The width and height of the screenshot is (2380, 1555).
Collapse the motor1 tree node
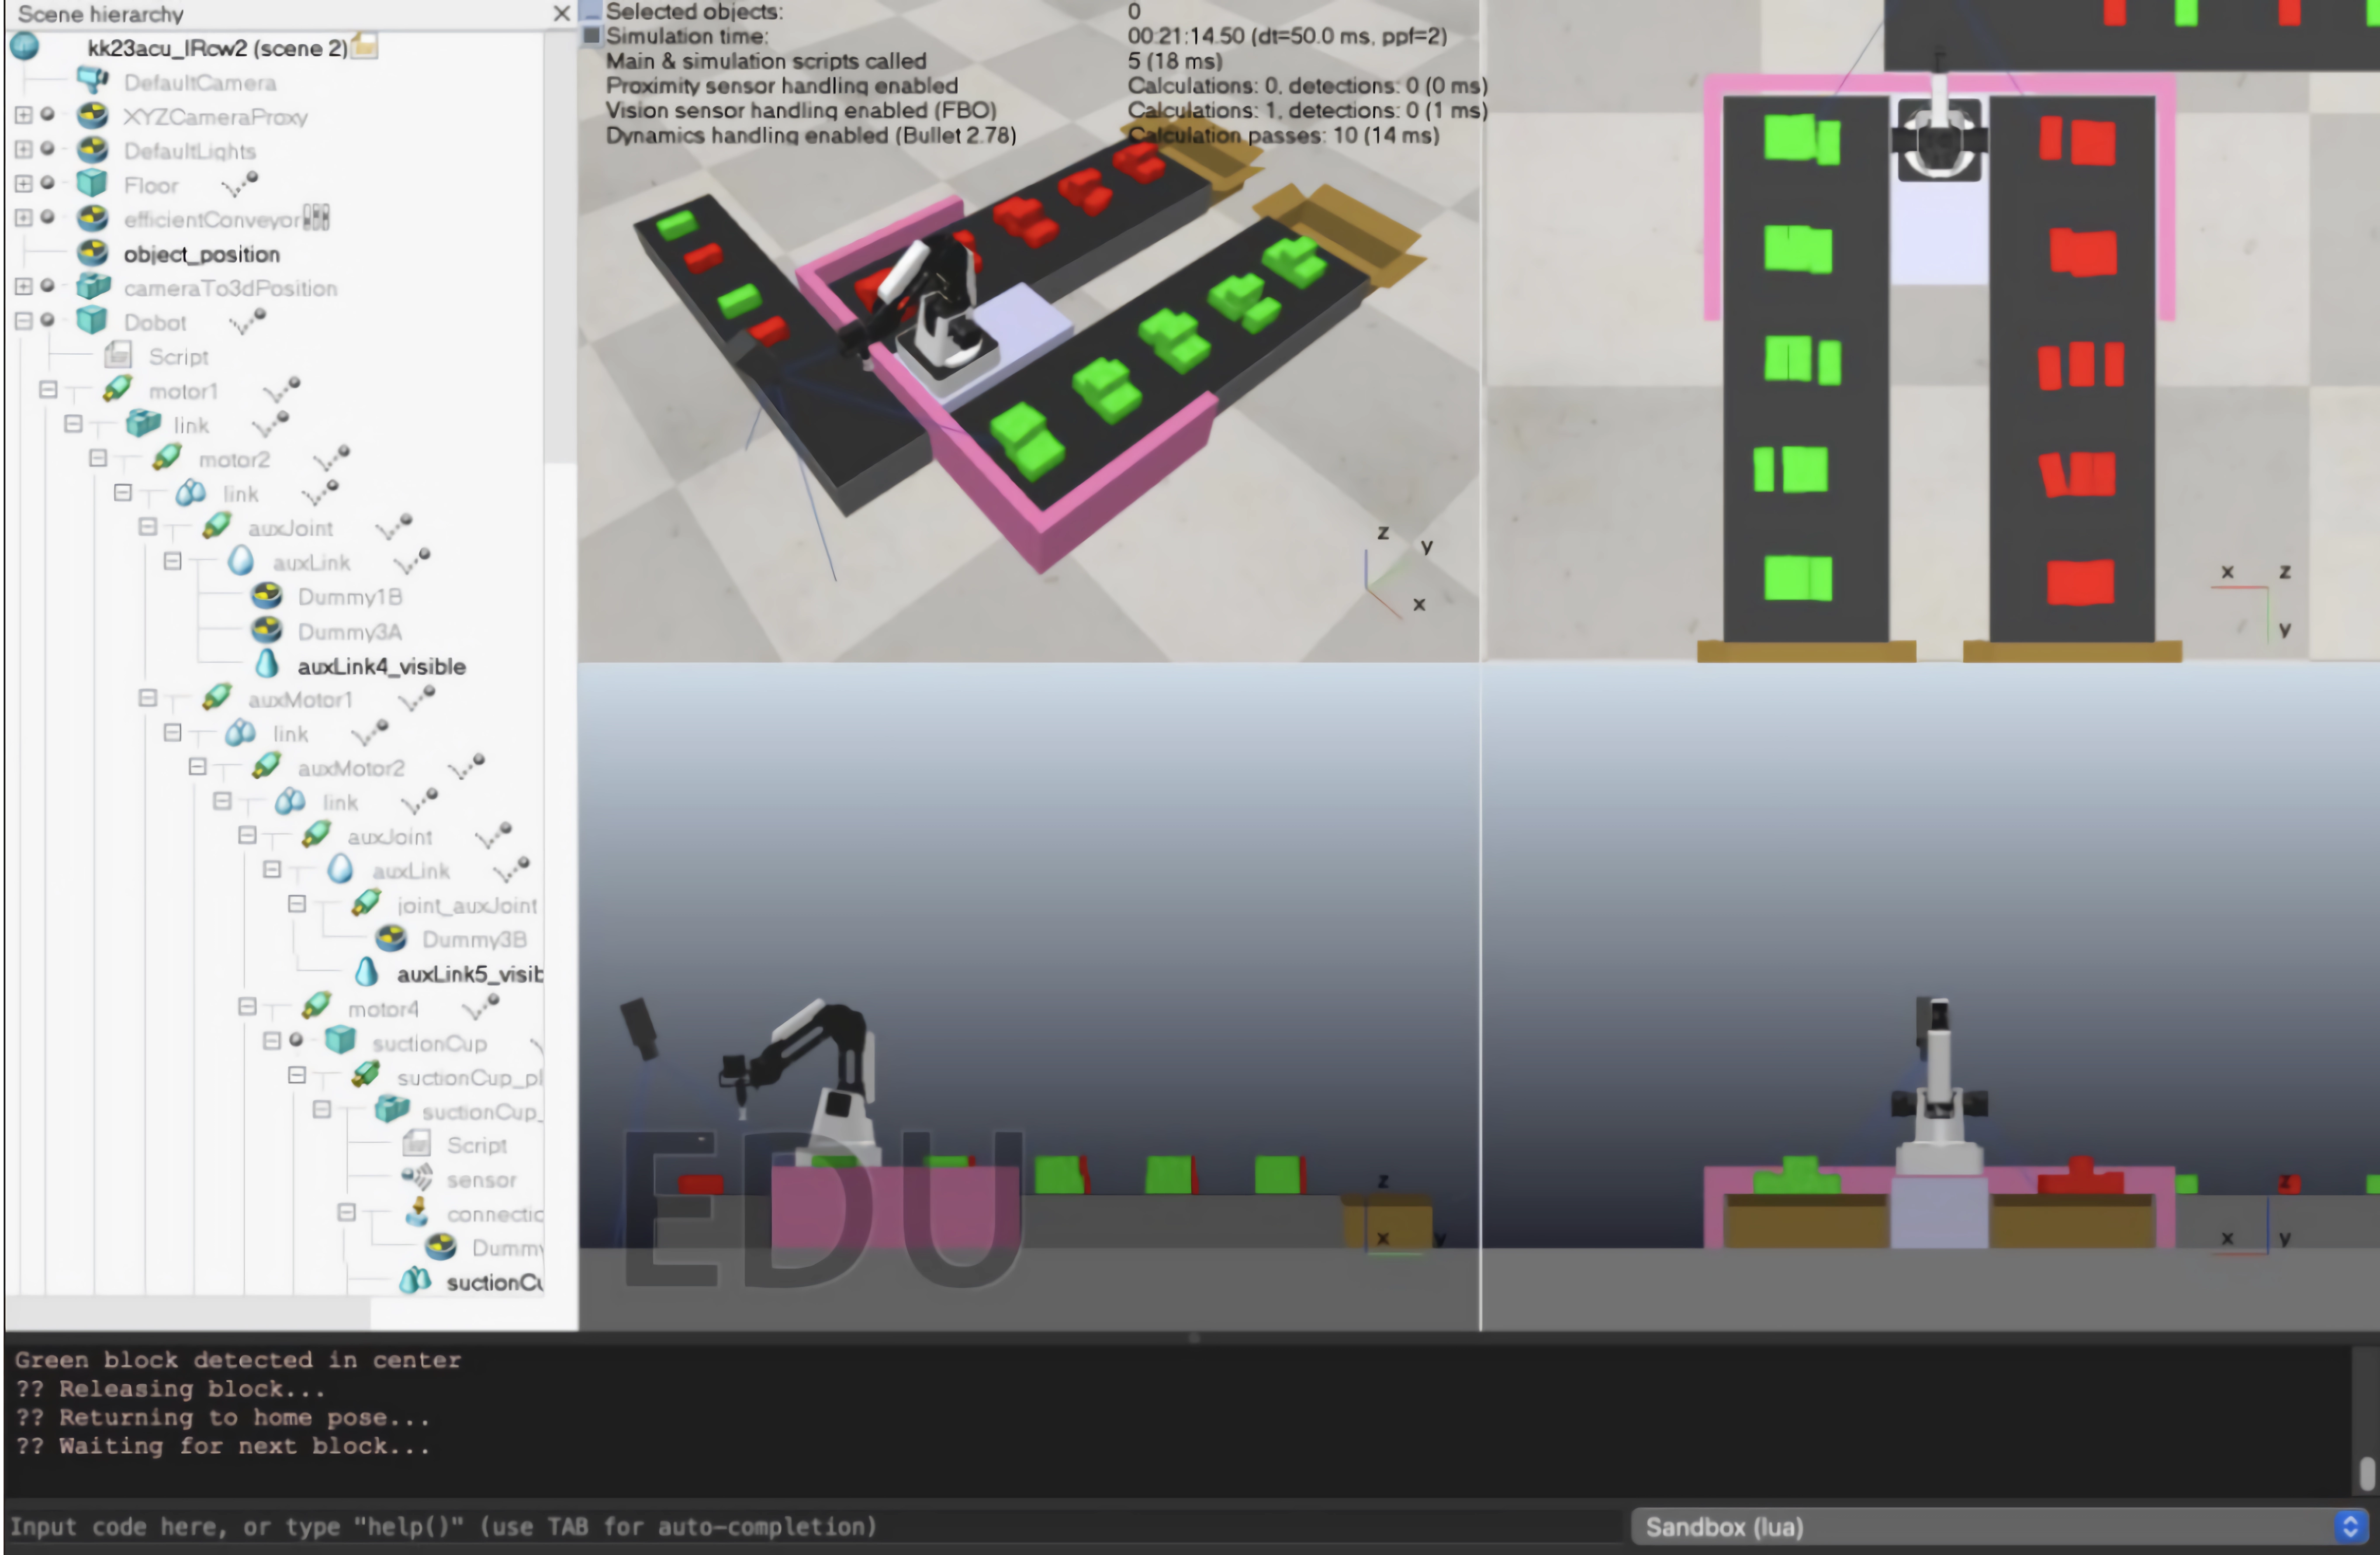(x=48, y=389)
